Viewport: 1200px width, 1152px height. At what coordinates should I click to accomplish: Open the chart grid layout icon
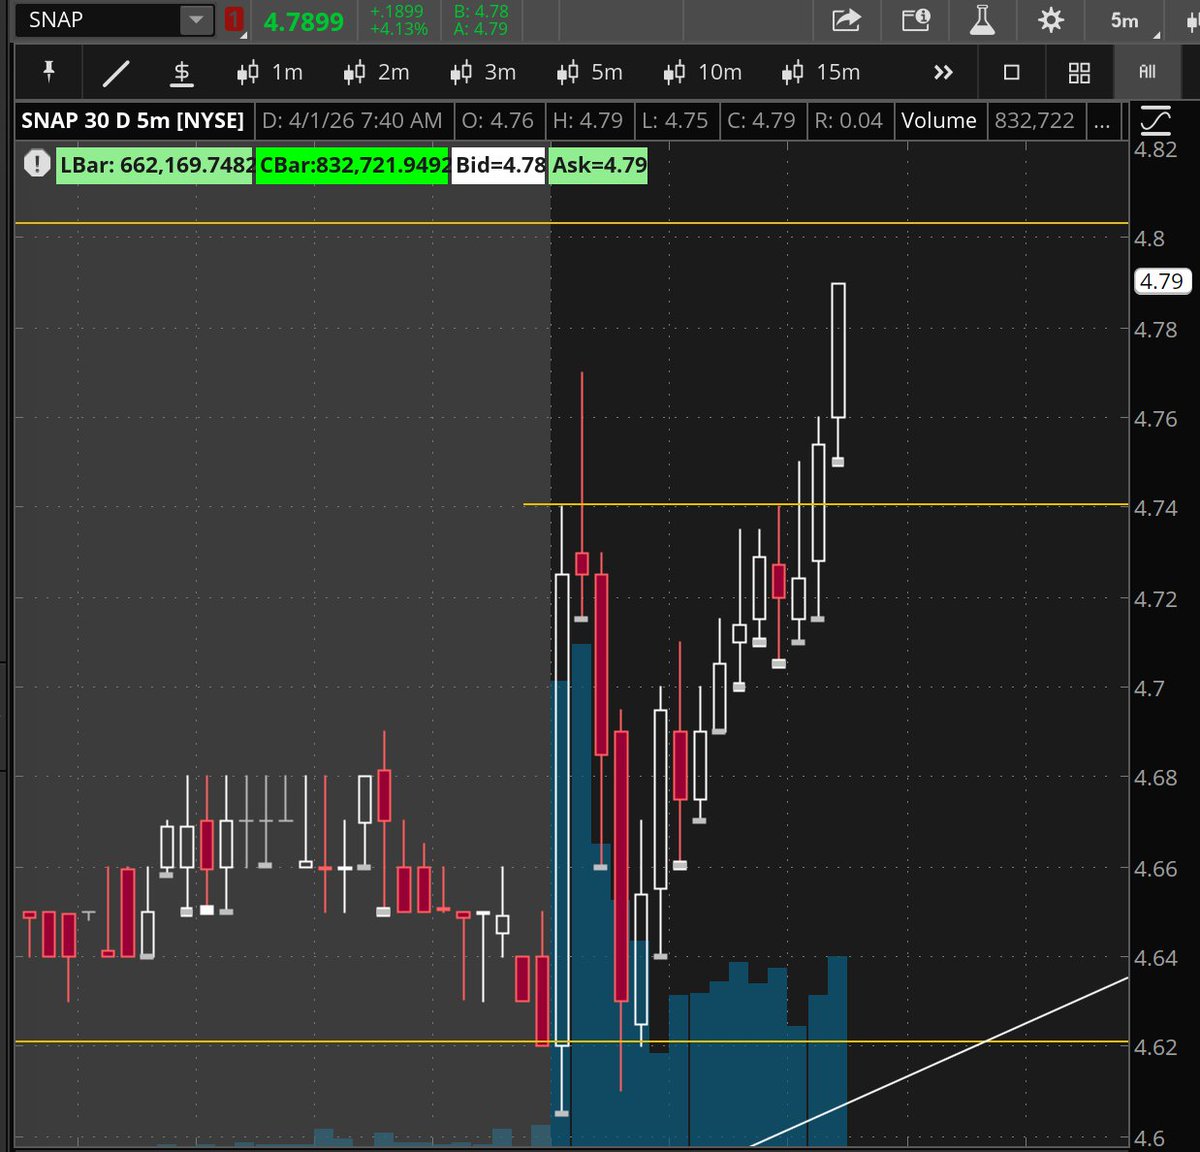1079,72
